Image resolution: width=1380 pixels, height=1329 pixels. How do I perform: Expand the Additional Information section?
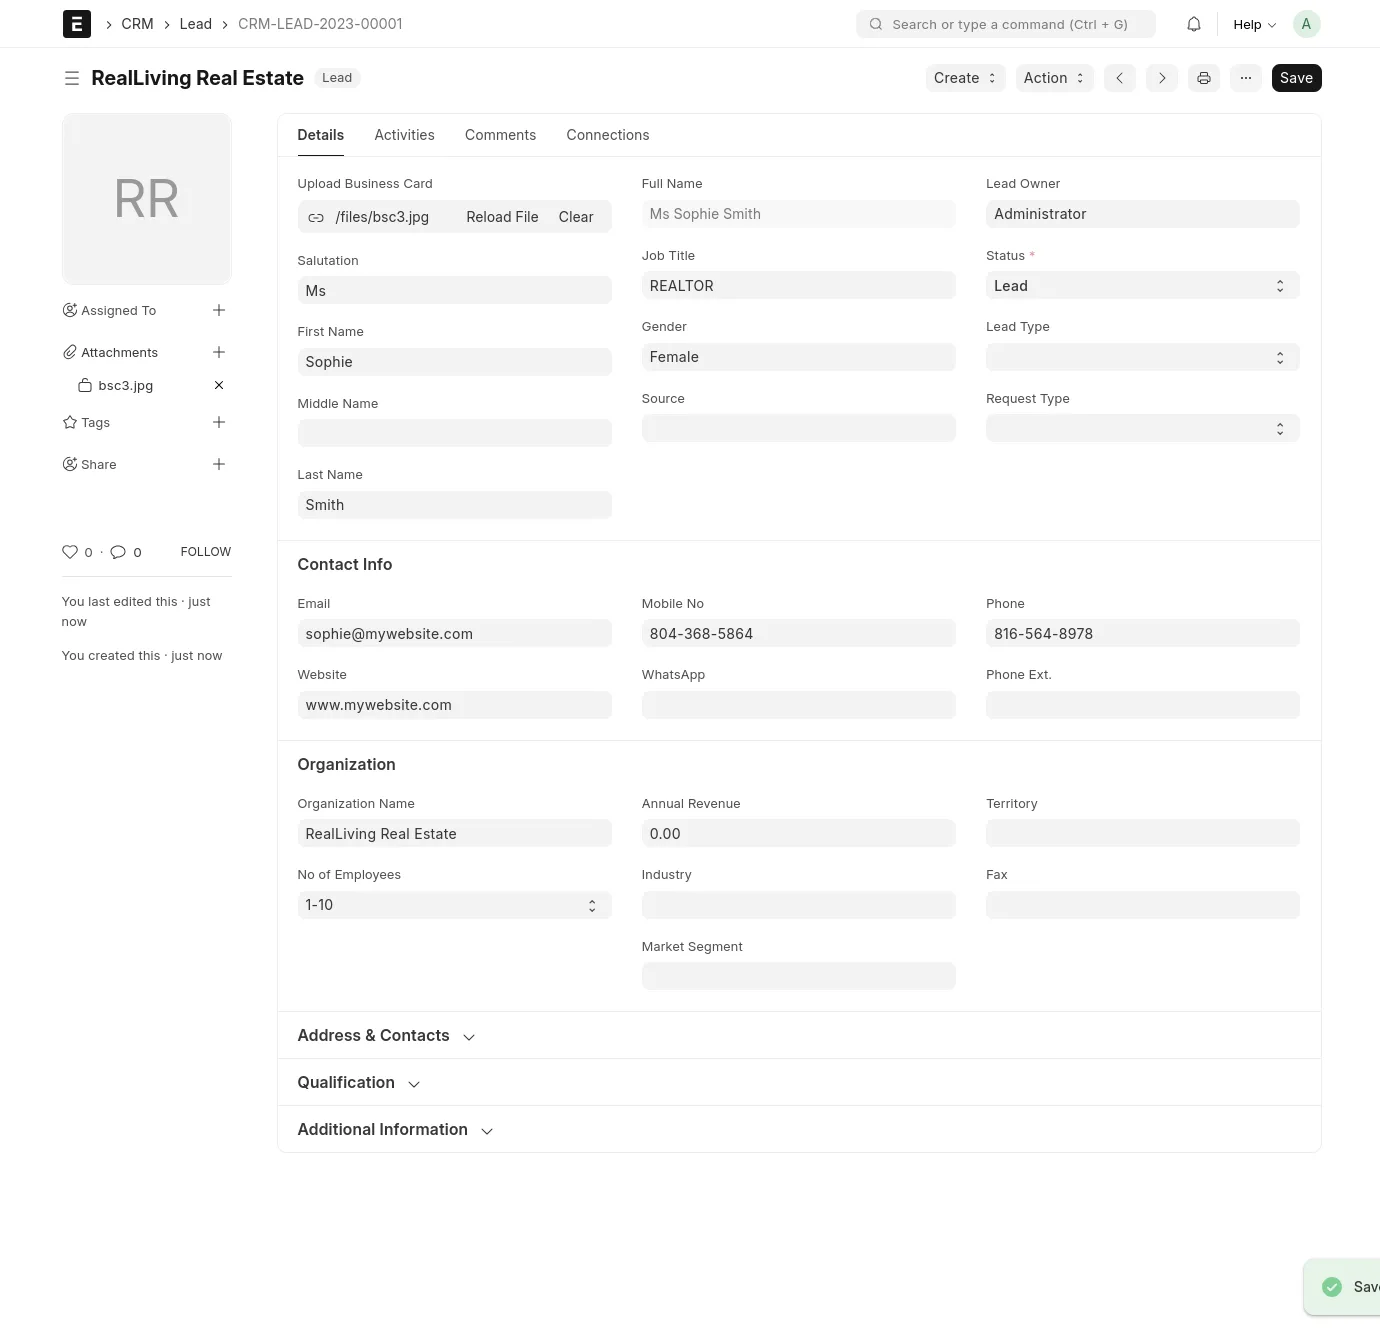pyautogui.click(x=395, y=1130)
